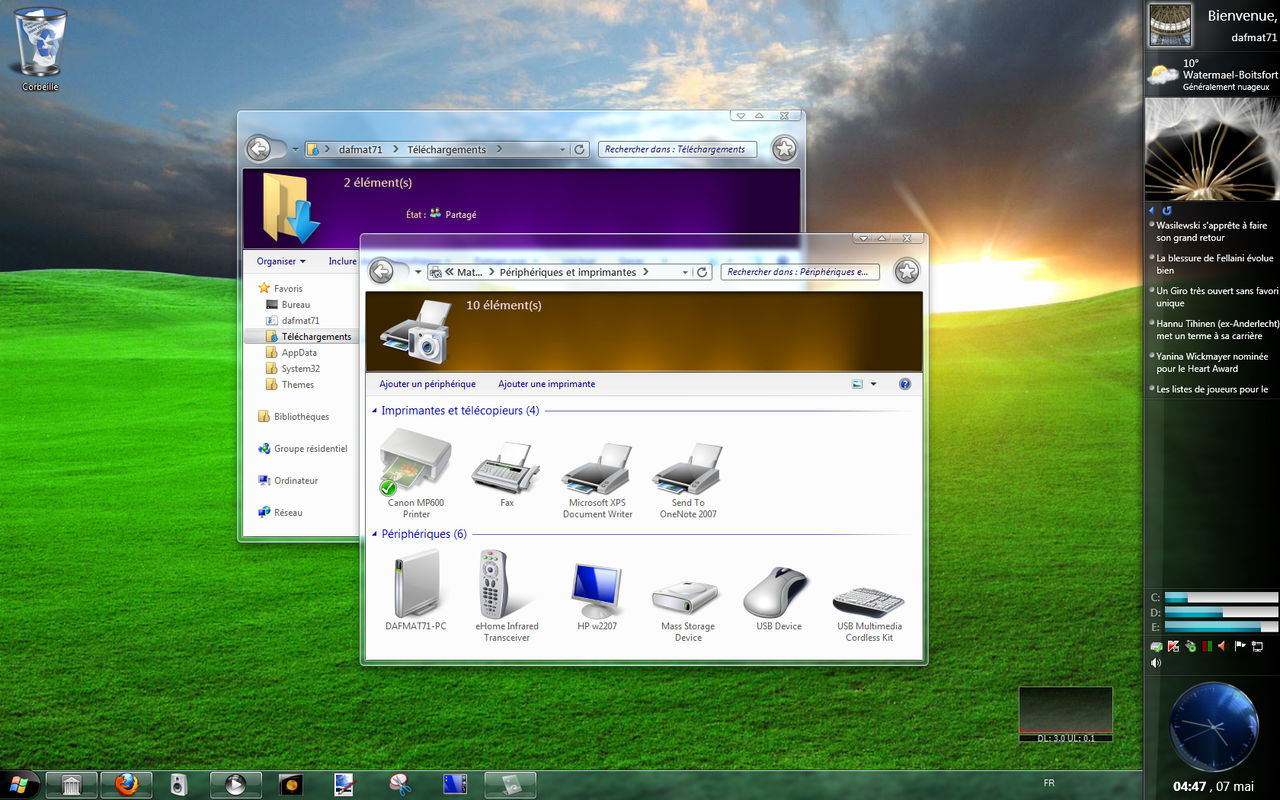Click back arrow in Périphériques window
The image size is (1280, 800).
pyautogui.click(x=381, y=271)
